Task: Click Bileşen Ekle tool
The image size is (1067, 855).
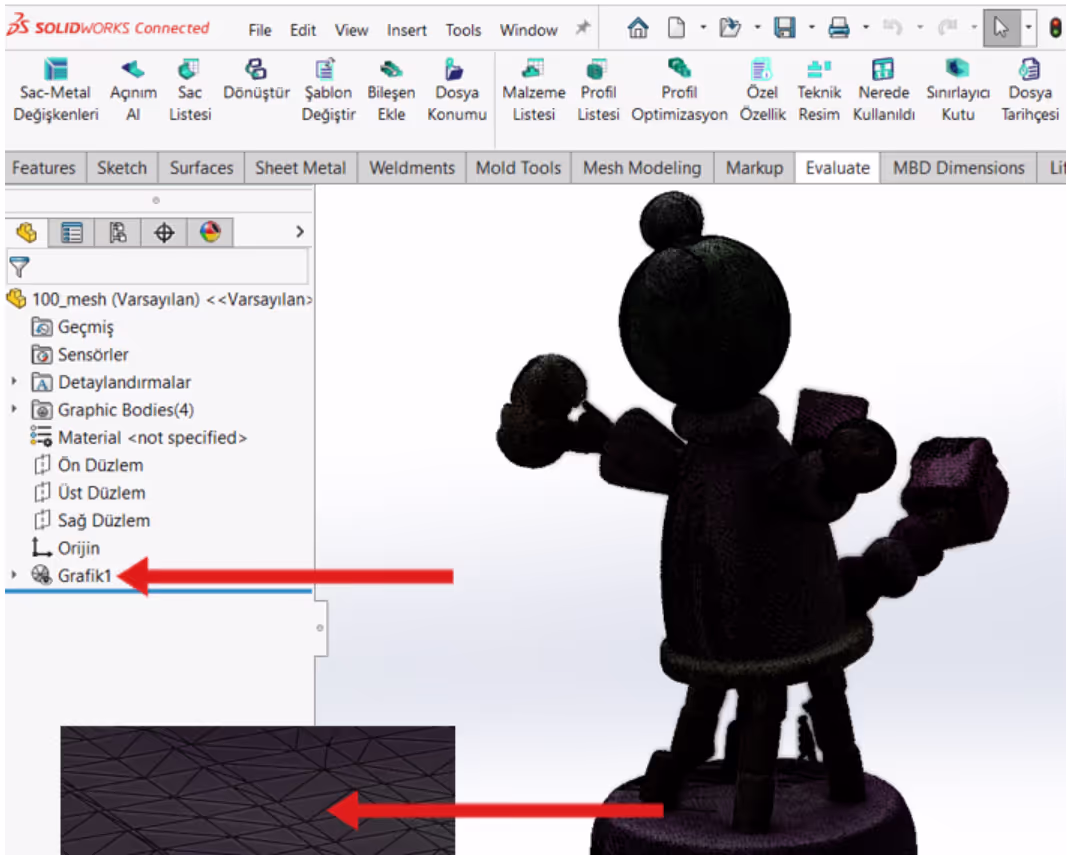Action: pyautogui.click(x=391, y=90)
